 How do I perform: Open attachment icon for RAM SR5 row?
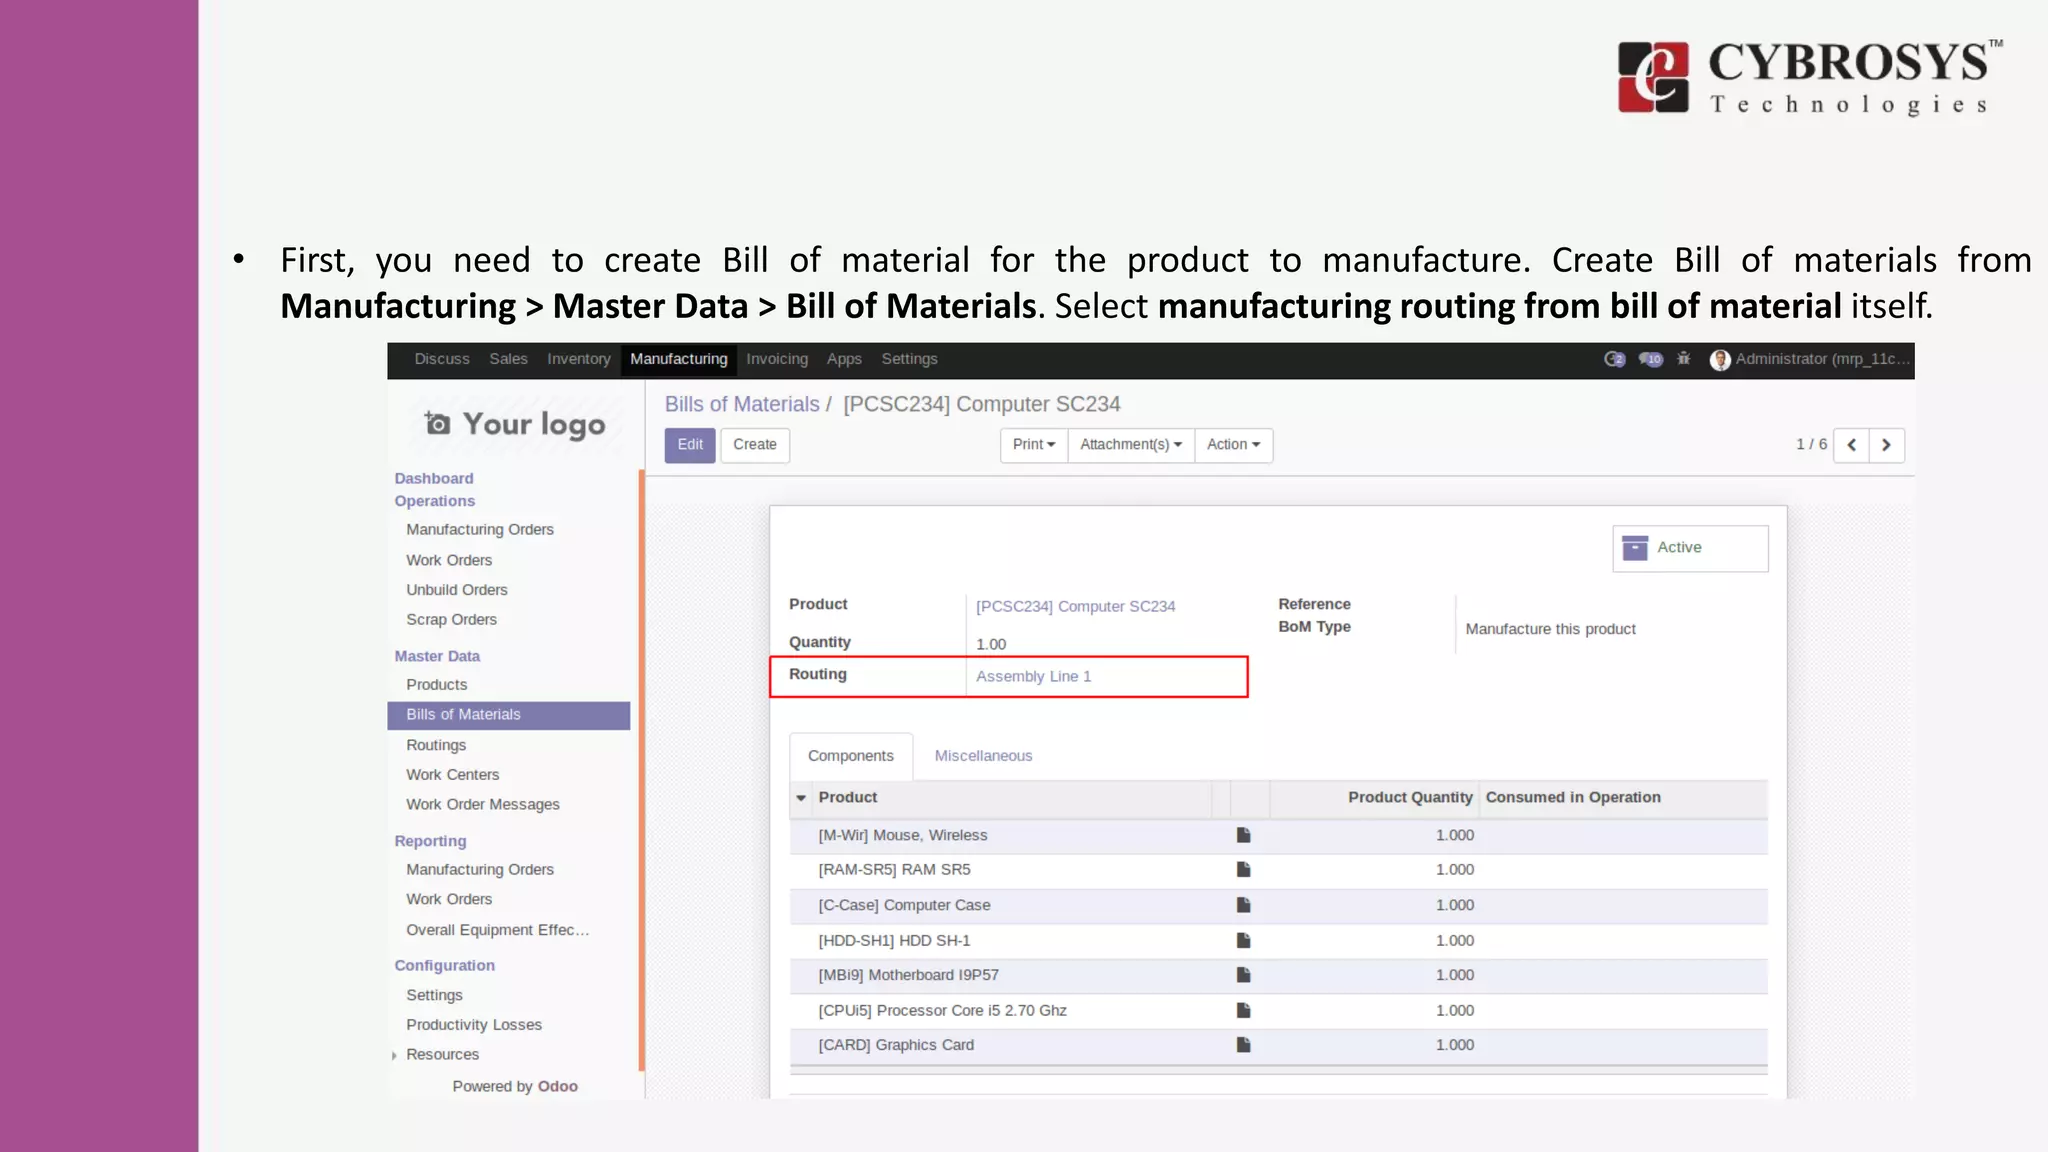[x=1243, y=870]
